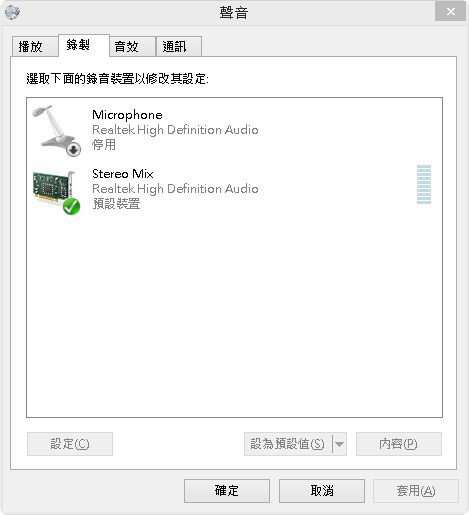Expand the 設為預設值 dropdown arrow

coord(339,444)
